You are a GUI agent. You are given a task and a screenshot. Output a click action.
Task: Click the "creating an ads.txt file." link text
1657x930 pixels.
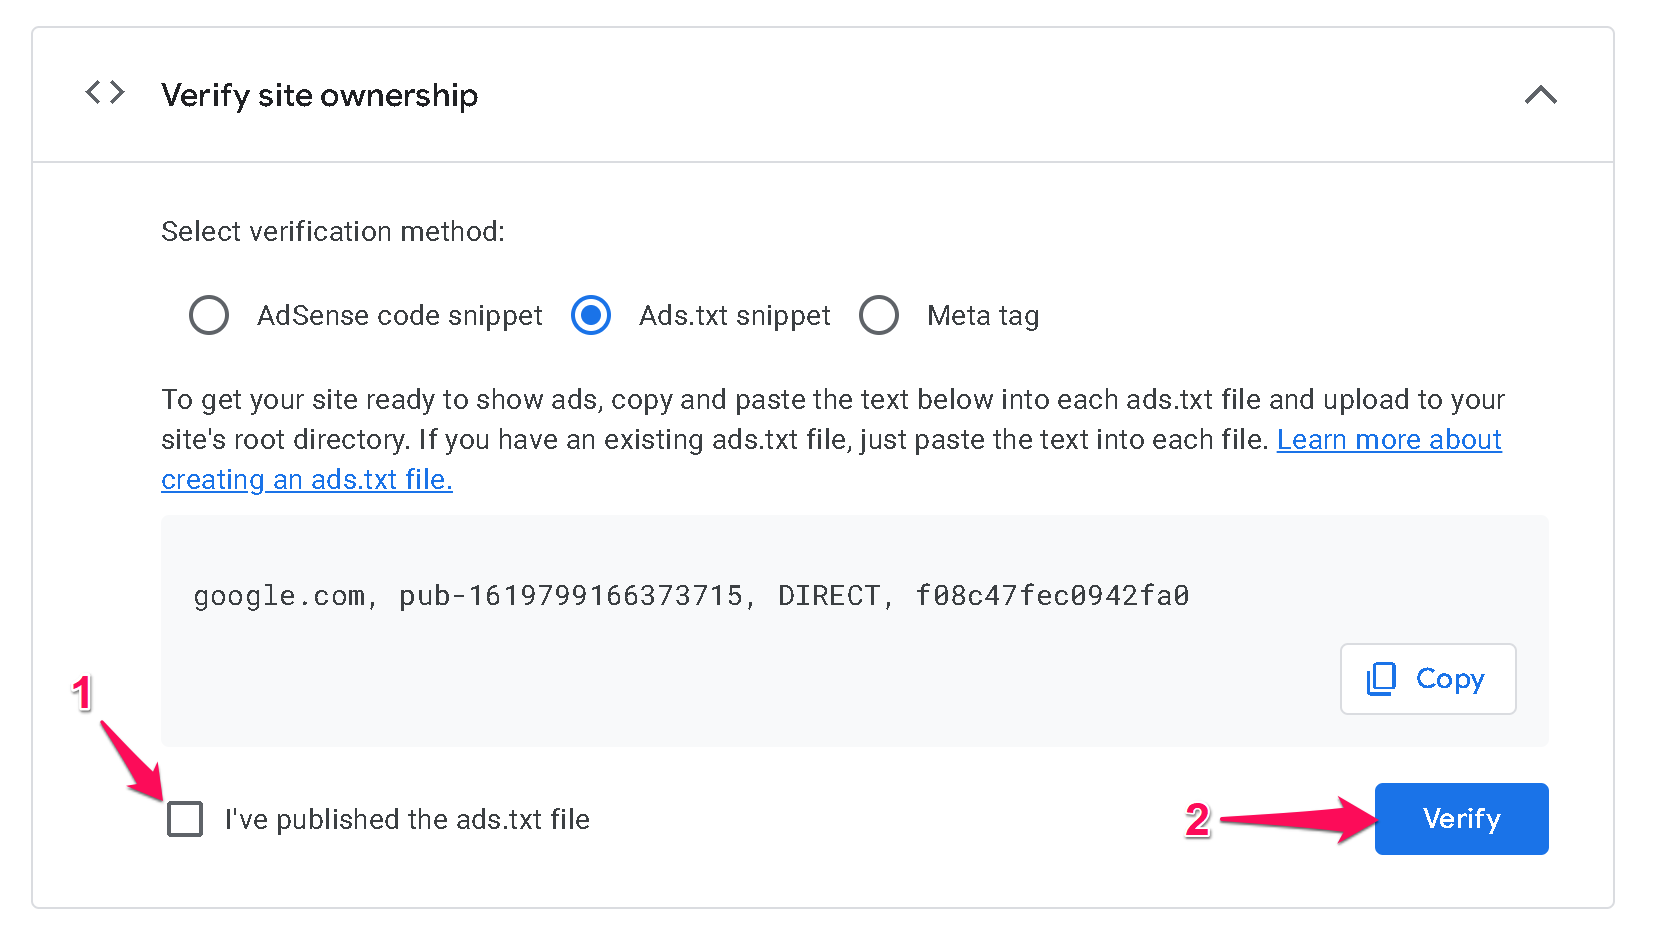[306, 480]
